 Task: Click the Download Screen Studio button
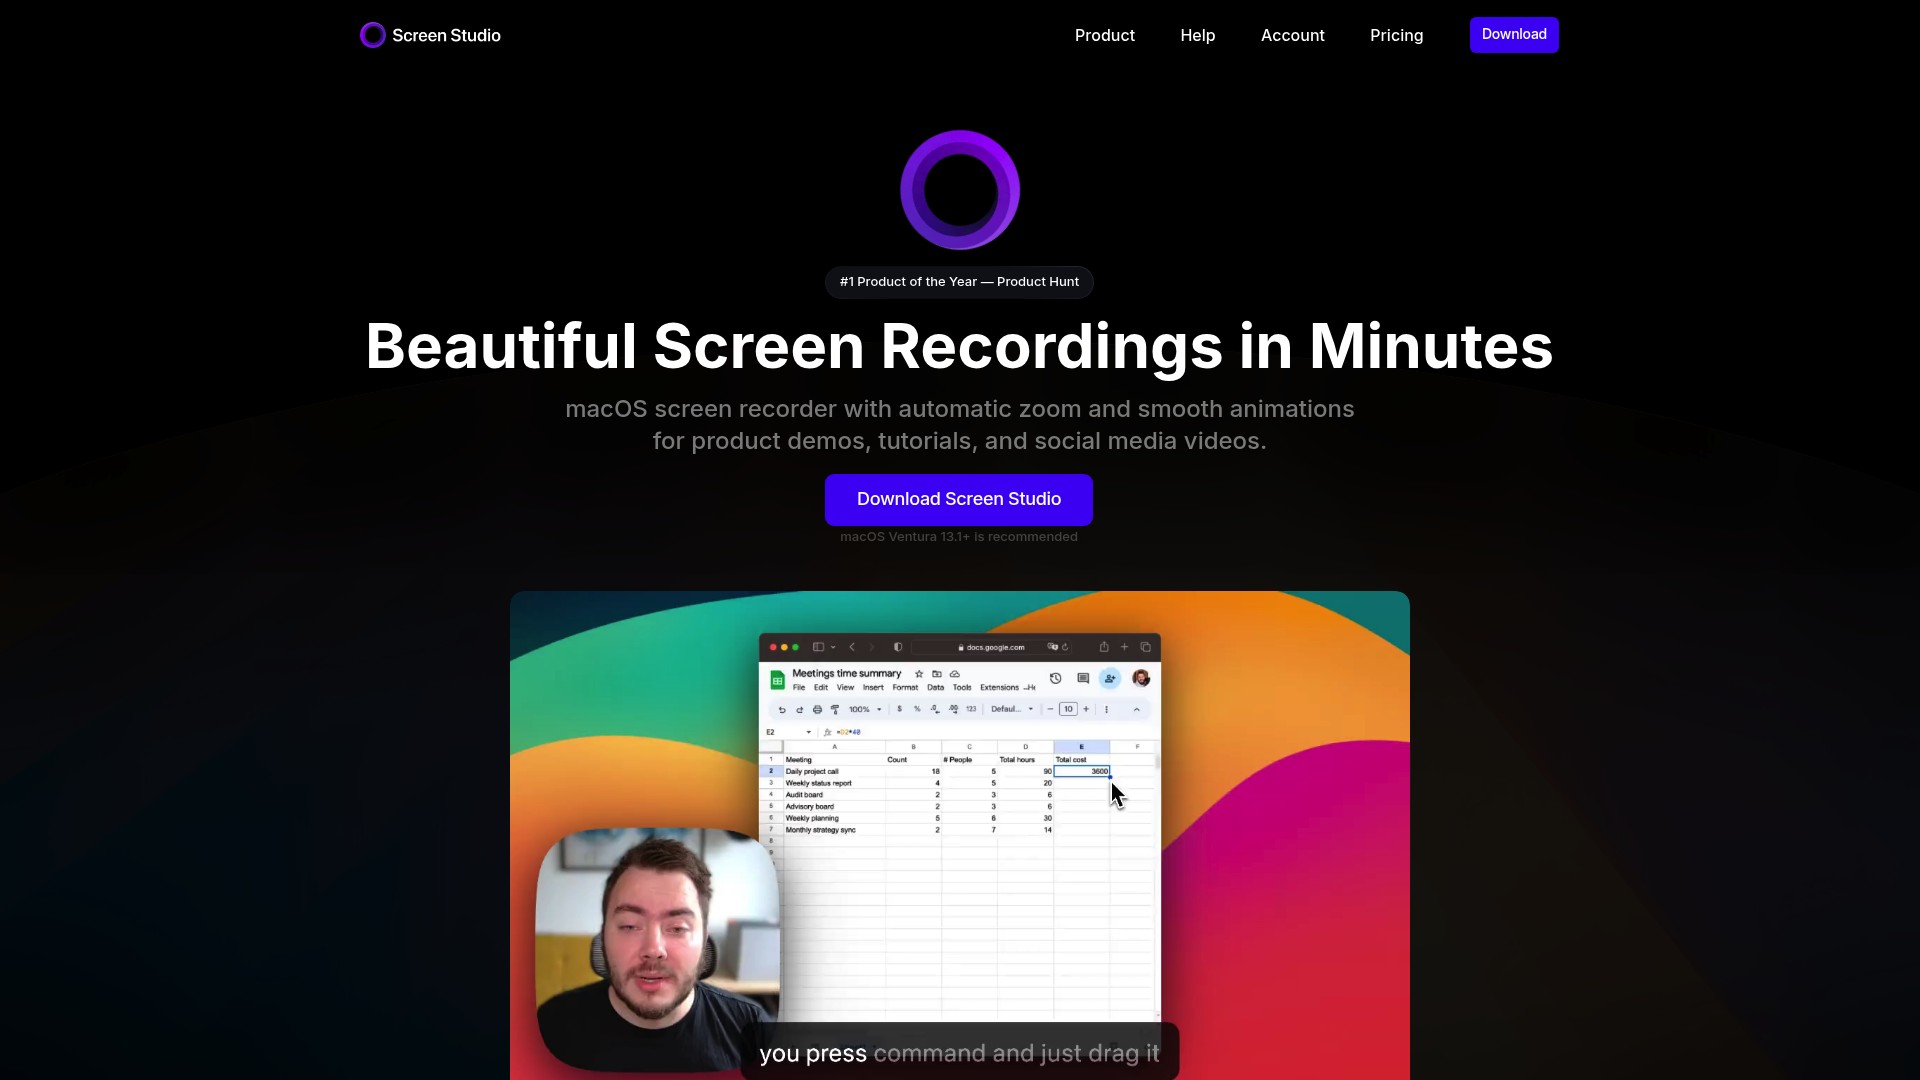click(x=958, y=499)
